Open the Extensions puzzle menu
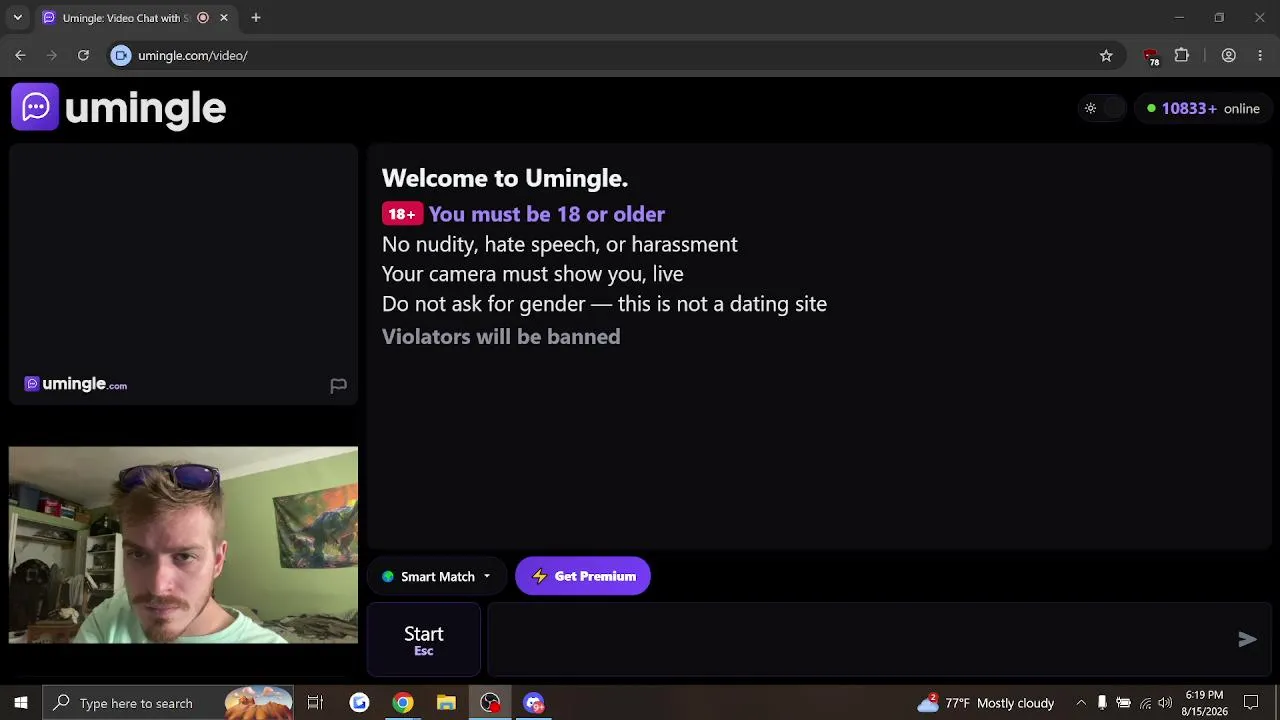Screen dimensions: 1280x720 1182,56
